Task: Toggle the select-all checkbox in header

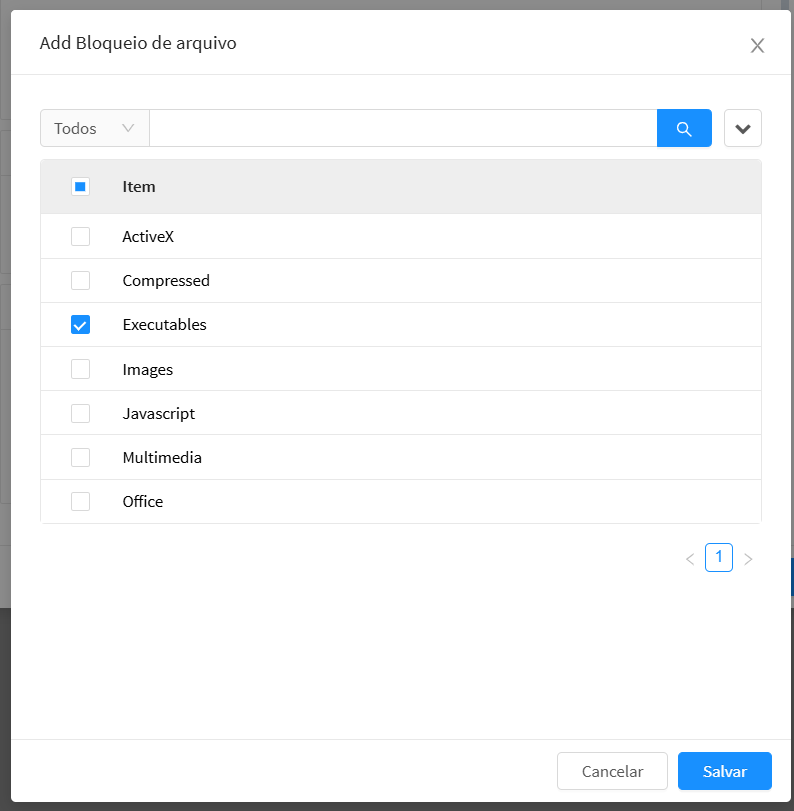Action: coord(81,186)
